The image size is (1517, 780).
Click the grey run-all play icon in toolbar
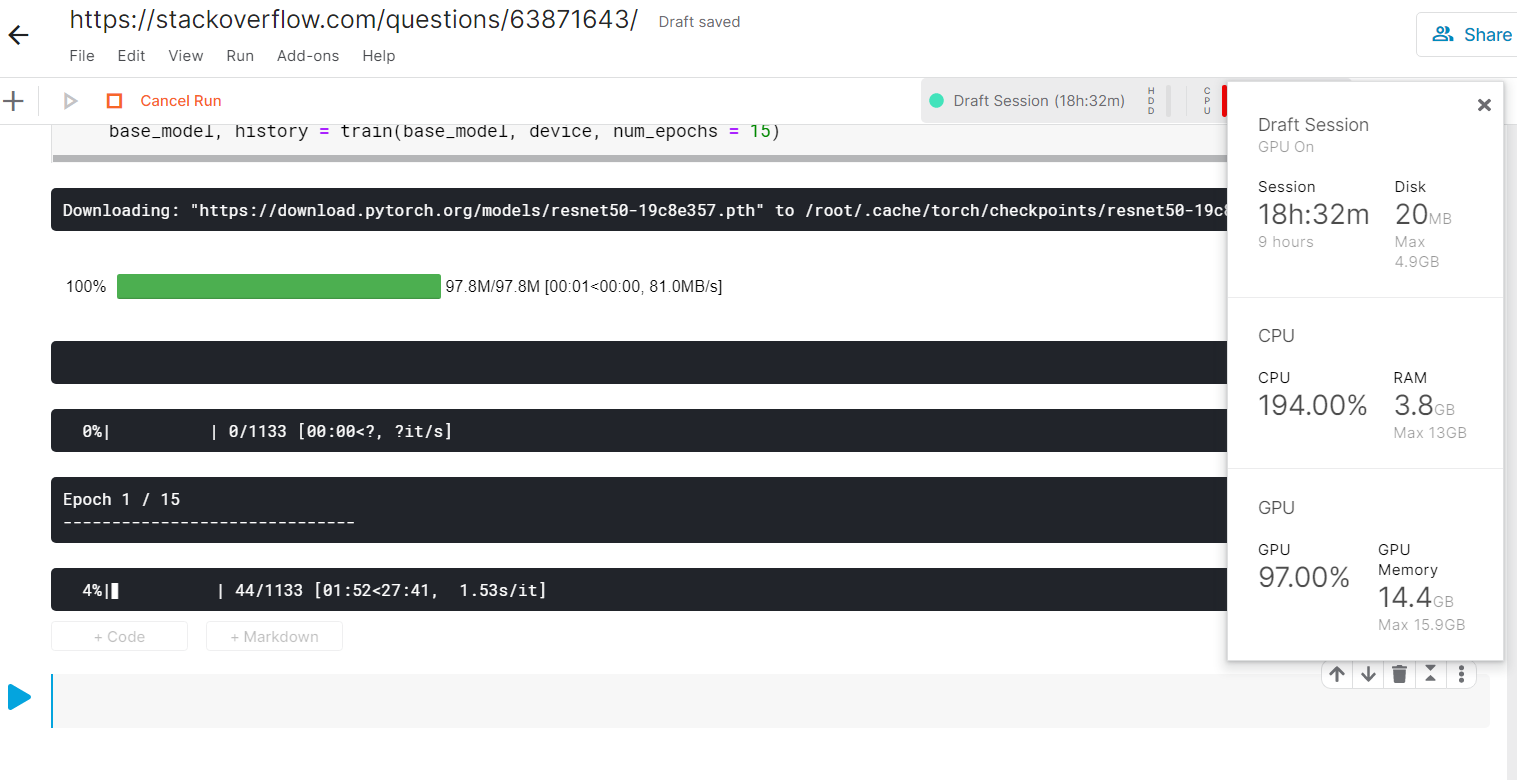[x=70, y=101]
